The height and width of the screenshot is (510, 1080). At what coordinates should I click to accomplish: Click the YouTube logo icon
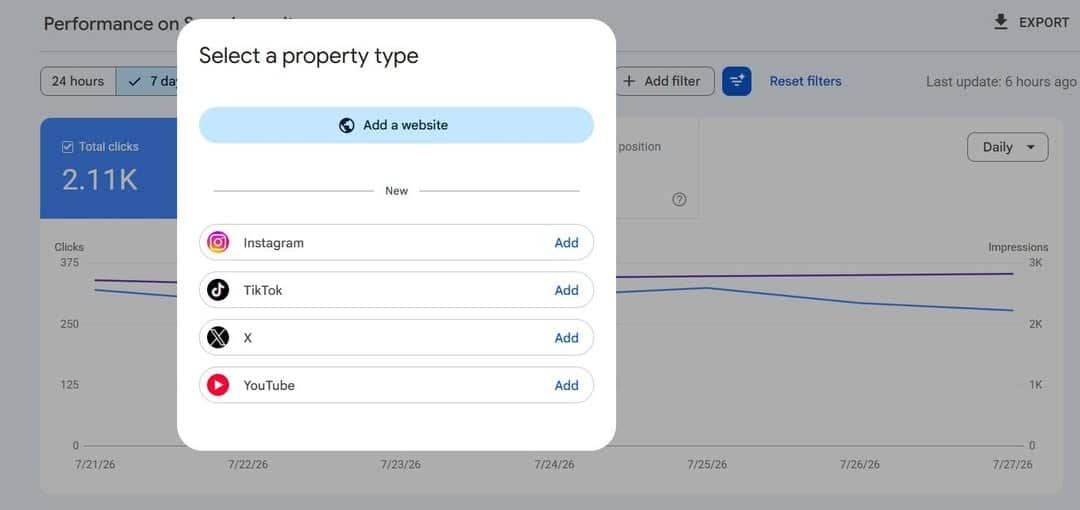click(x=218, y=385)
